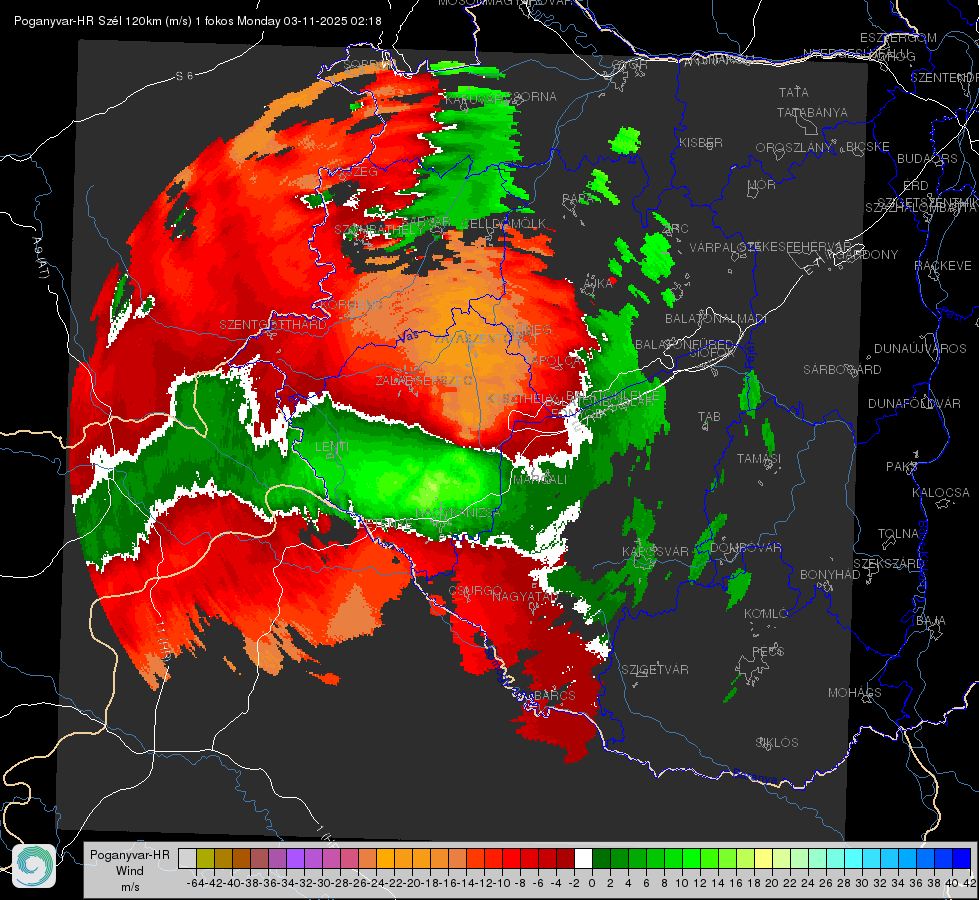Click the VARPALOTA label
This screenshot has height=900, width=979.
[723, 247]
